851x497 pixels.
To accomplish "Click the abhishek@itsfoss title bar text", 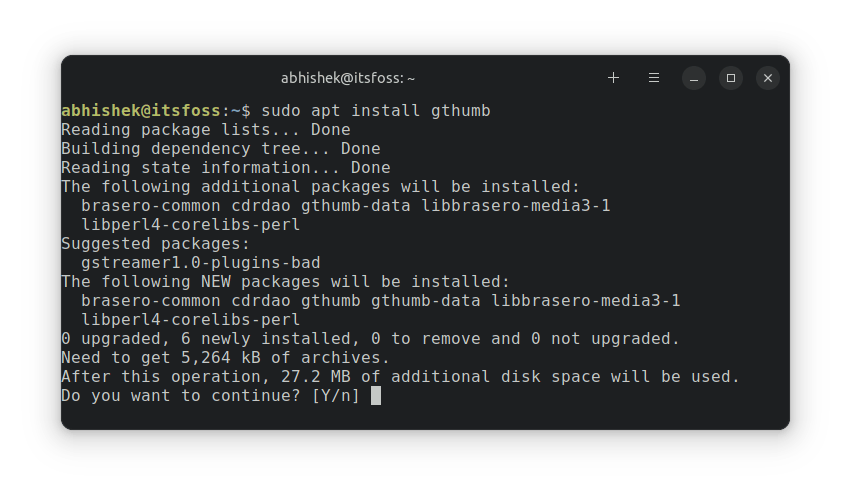I will (347, 78).
